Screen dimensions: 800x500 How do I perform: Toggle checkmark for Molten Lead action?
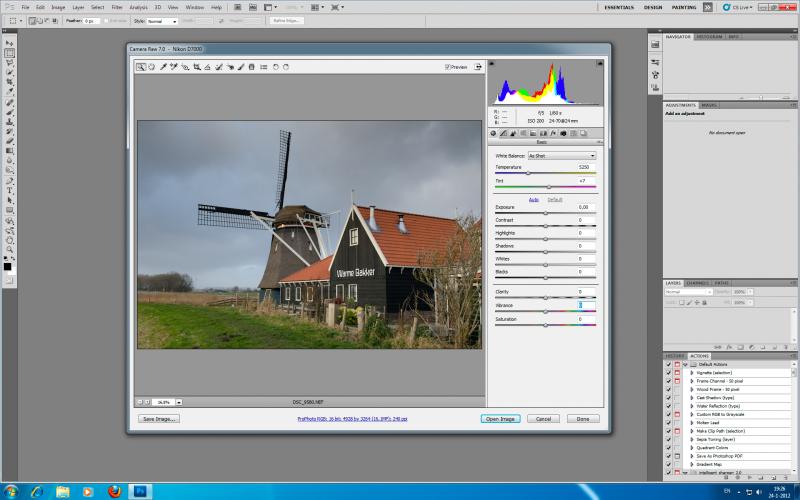pyautogui.click(x=668, y=422)
